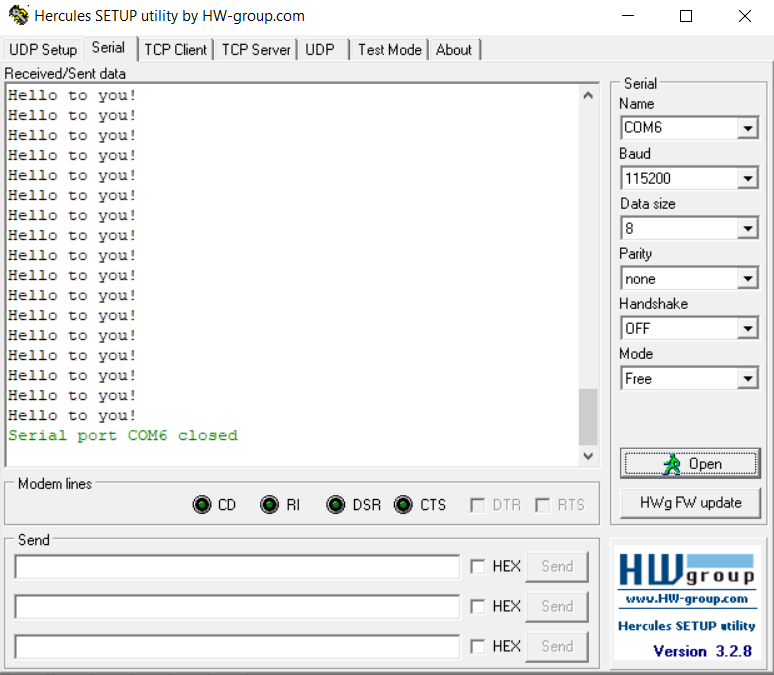Click the CD modem line indicator

(x=202, y=505)
